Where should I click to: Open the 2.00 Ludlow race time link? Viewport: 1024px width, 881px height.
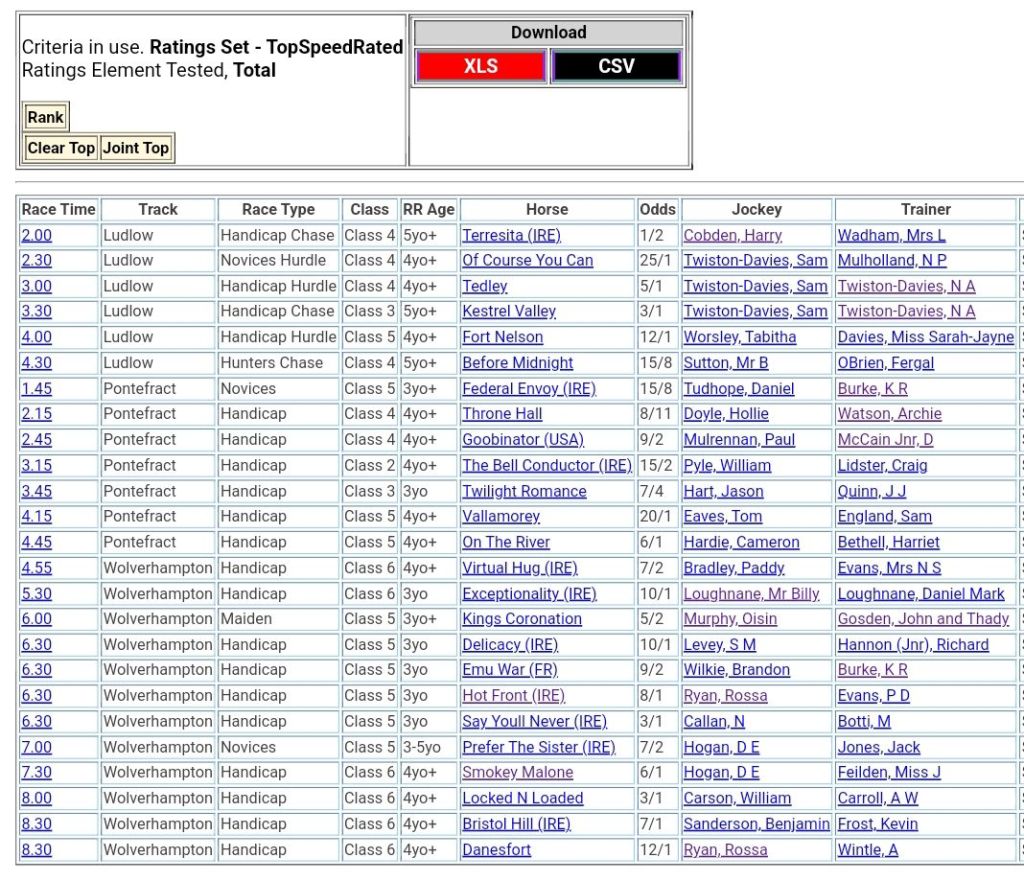tap(37, 235)
